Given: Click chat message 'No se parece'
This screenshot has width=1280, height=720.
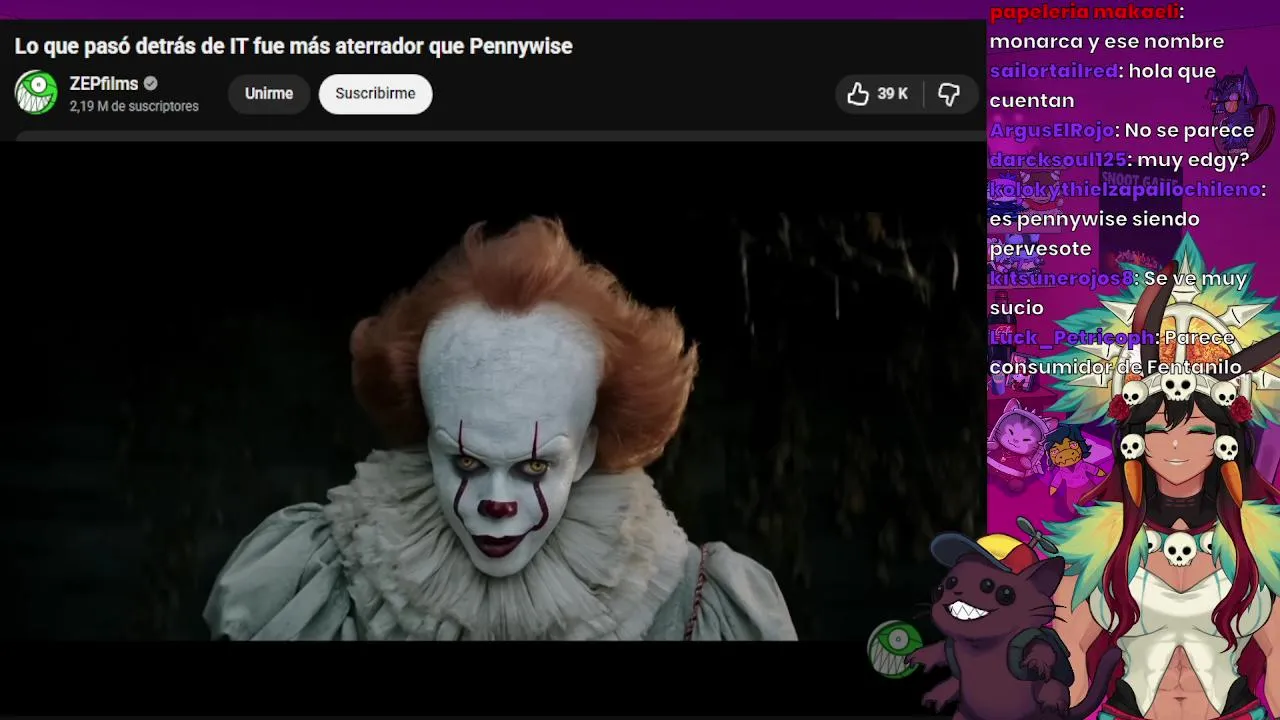Looking at the screenshot, I should (x=1189, y=130).
